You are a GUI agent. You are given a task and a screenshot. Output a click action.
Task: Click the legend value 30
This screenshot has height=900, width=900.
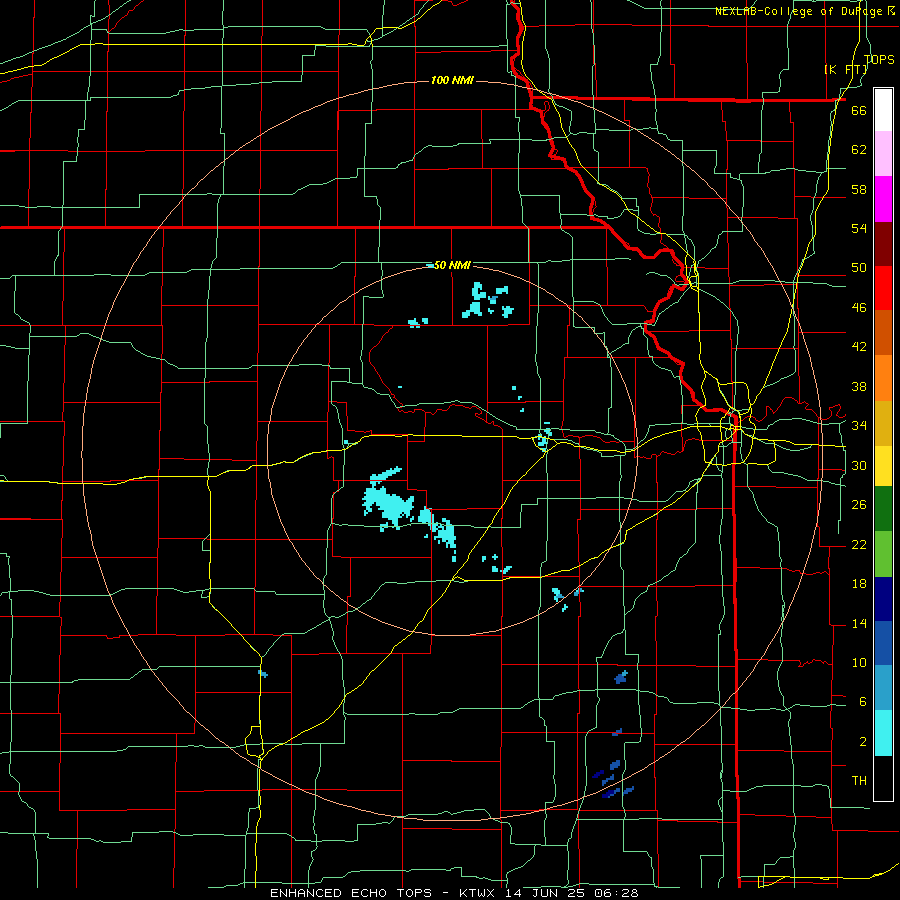859,465
